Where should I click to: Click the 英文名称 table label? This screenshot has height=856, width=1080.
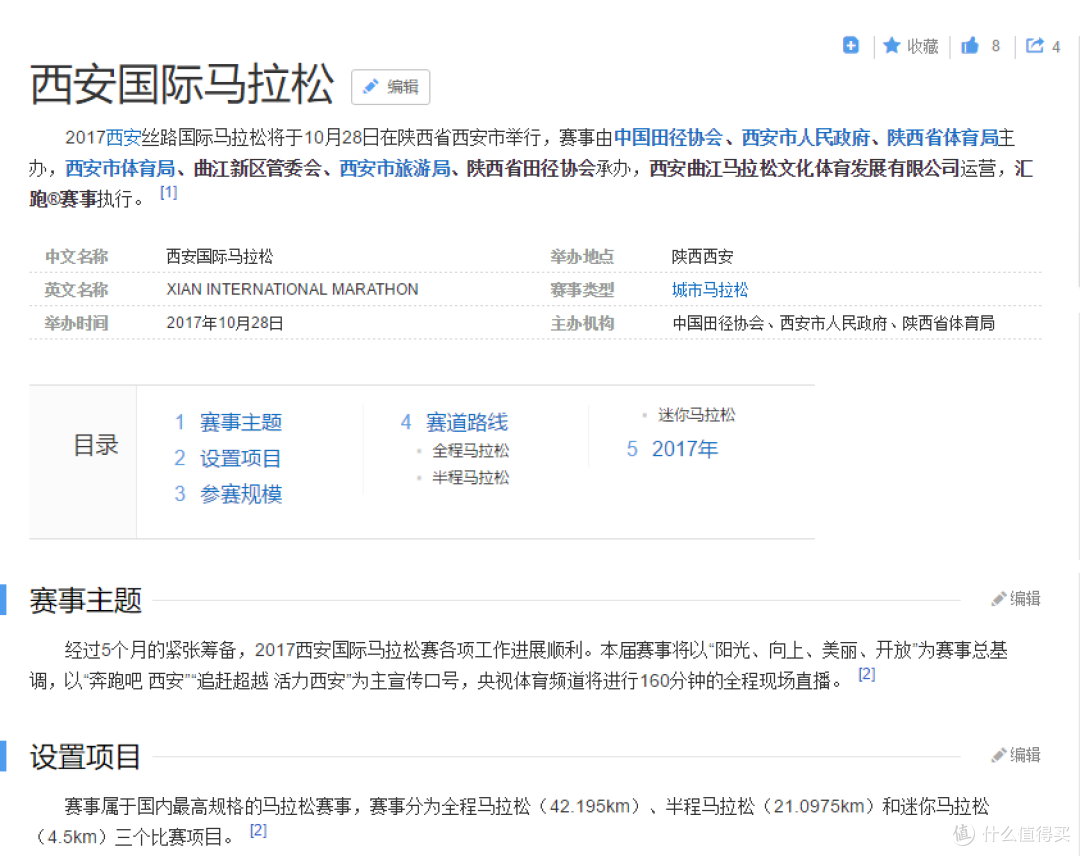[76, 290]
